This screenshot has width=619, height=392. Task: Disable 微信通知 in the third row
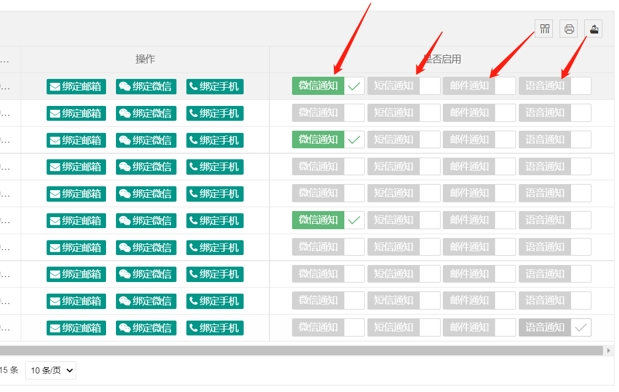[x=328, y=139]
